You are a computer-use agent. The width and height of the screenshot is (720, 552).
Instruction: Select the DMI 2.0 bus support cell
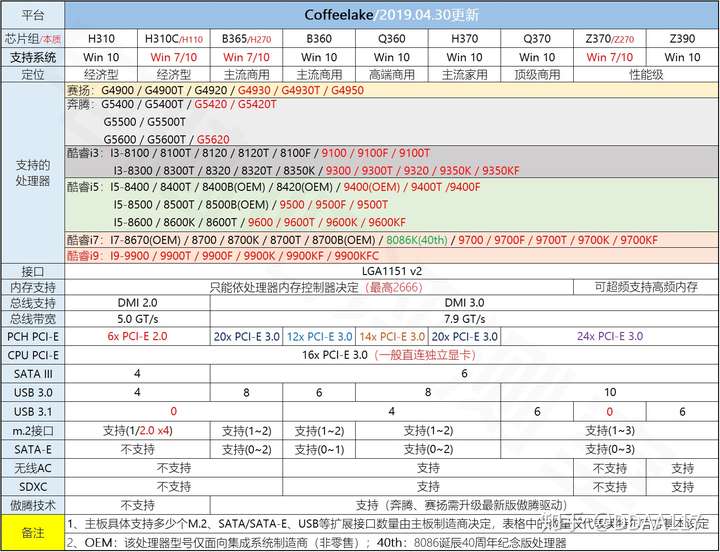click(137, 303)
